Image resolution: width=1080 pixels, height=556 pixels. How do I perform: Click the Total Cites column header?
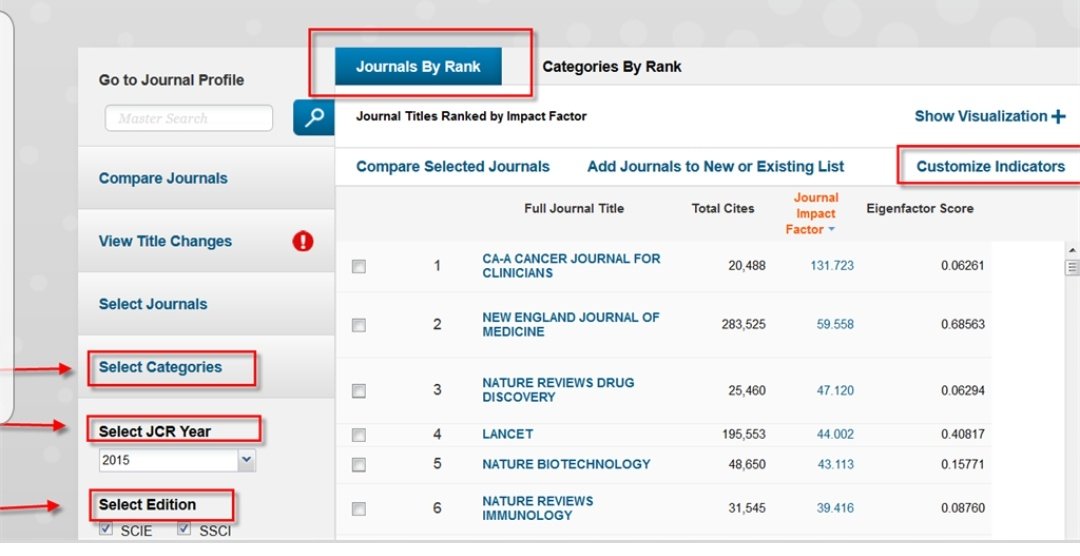[x=723, y=209]
